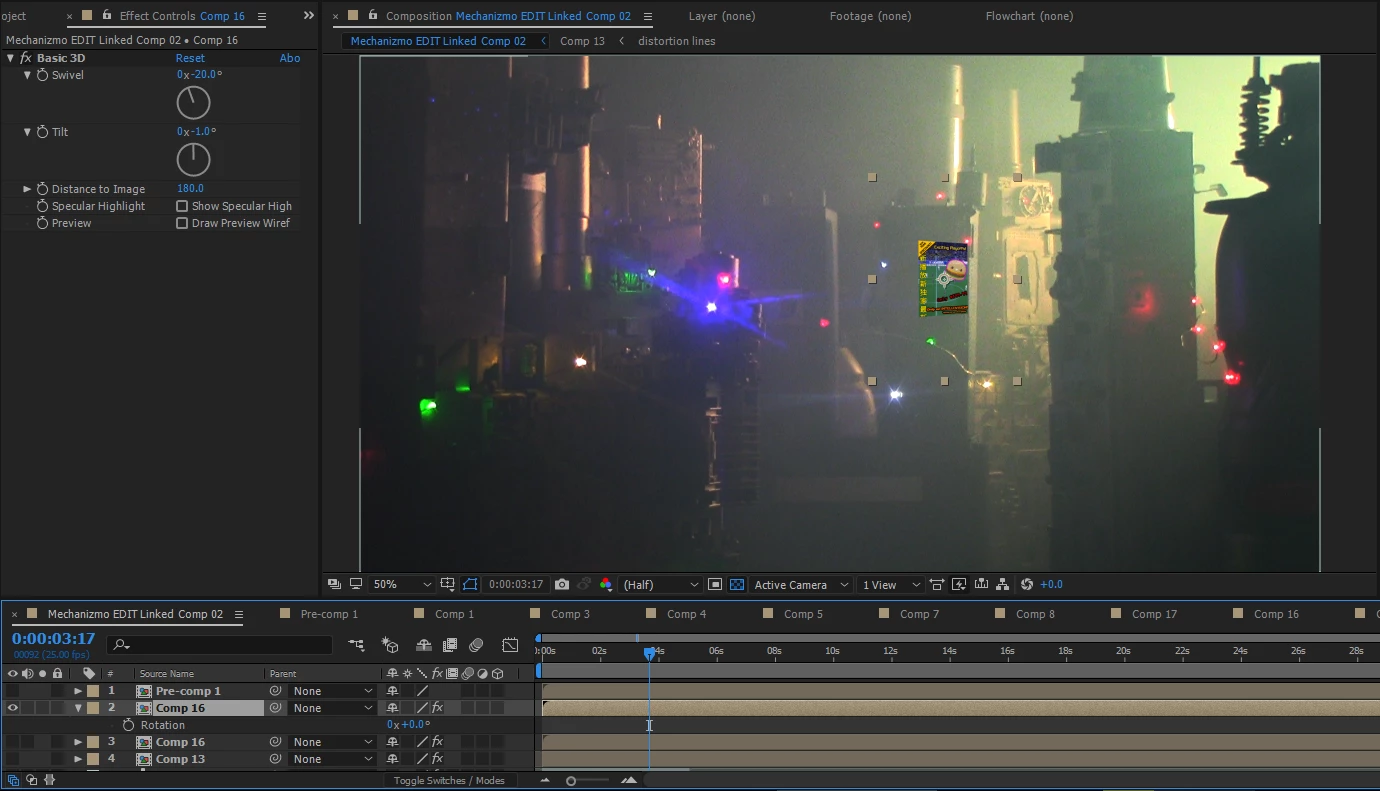Open the Pre-comp 1 timeline tab

pos(329,614)
